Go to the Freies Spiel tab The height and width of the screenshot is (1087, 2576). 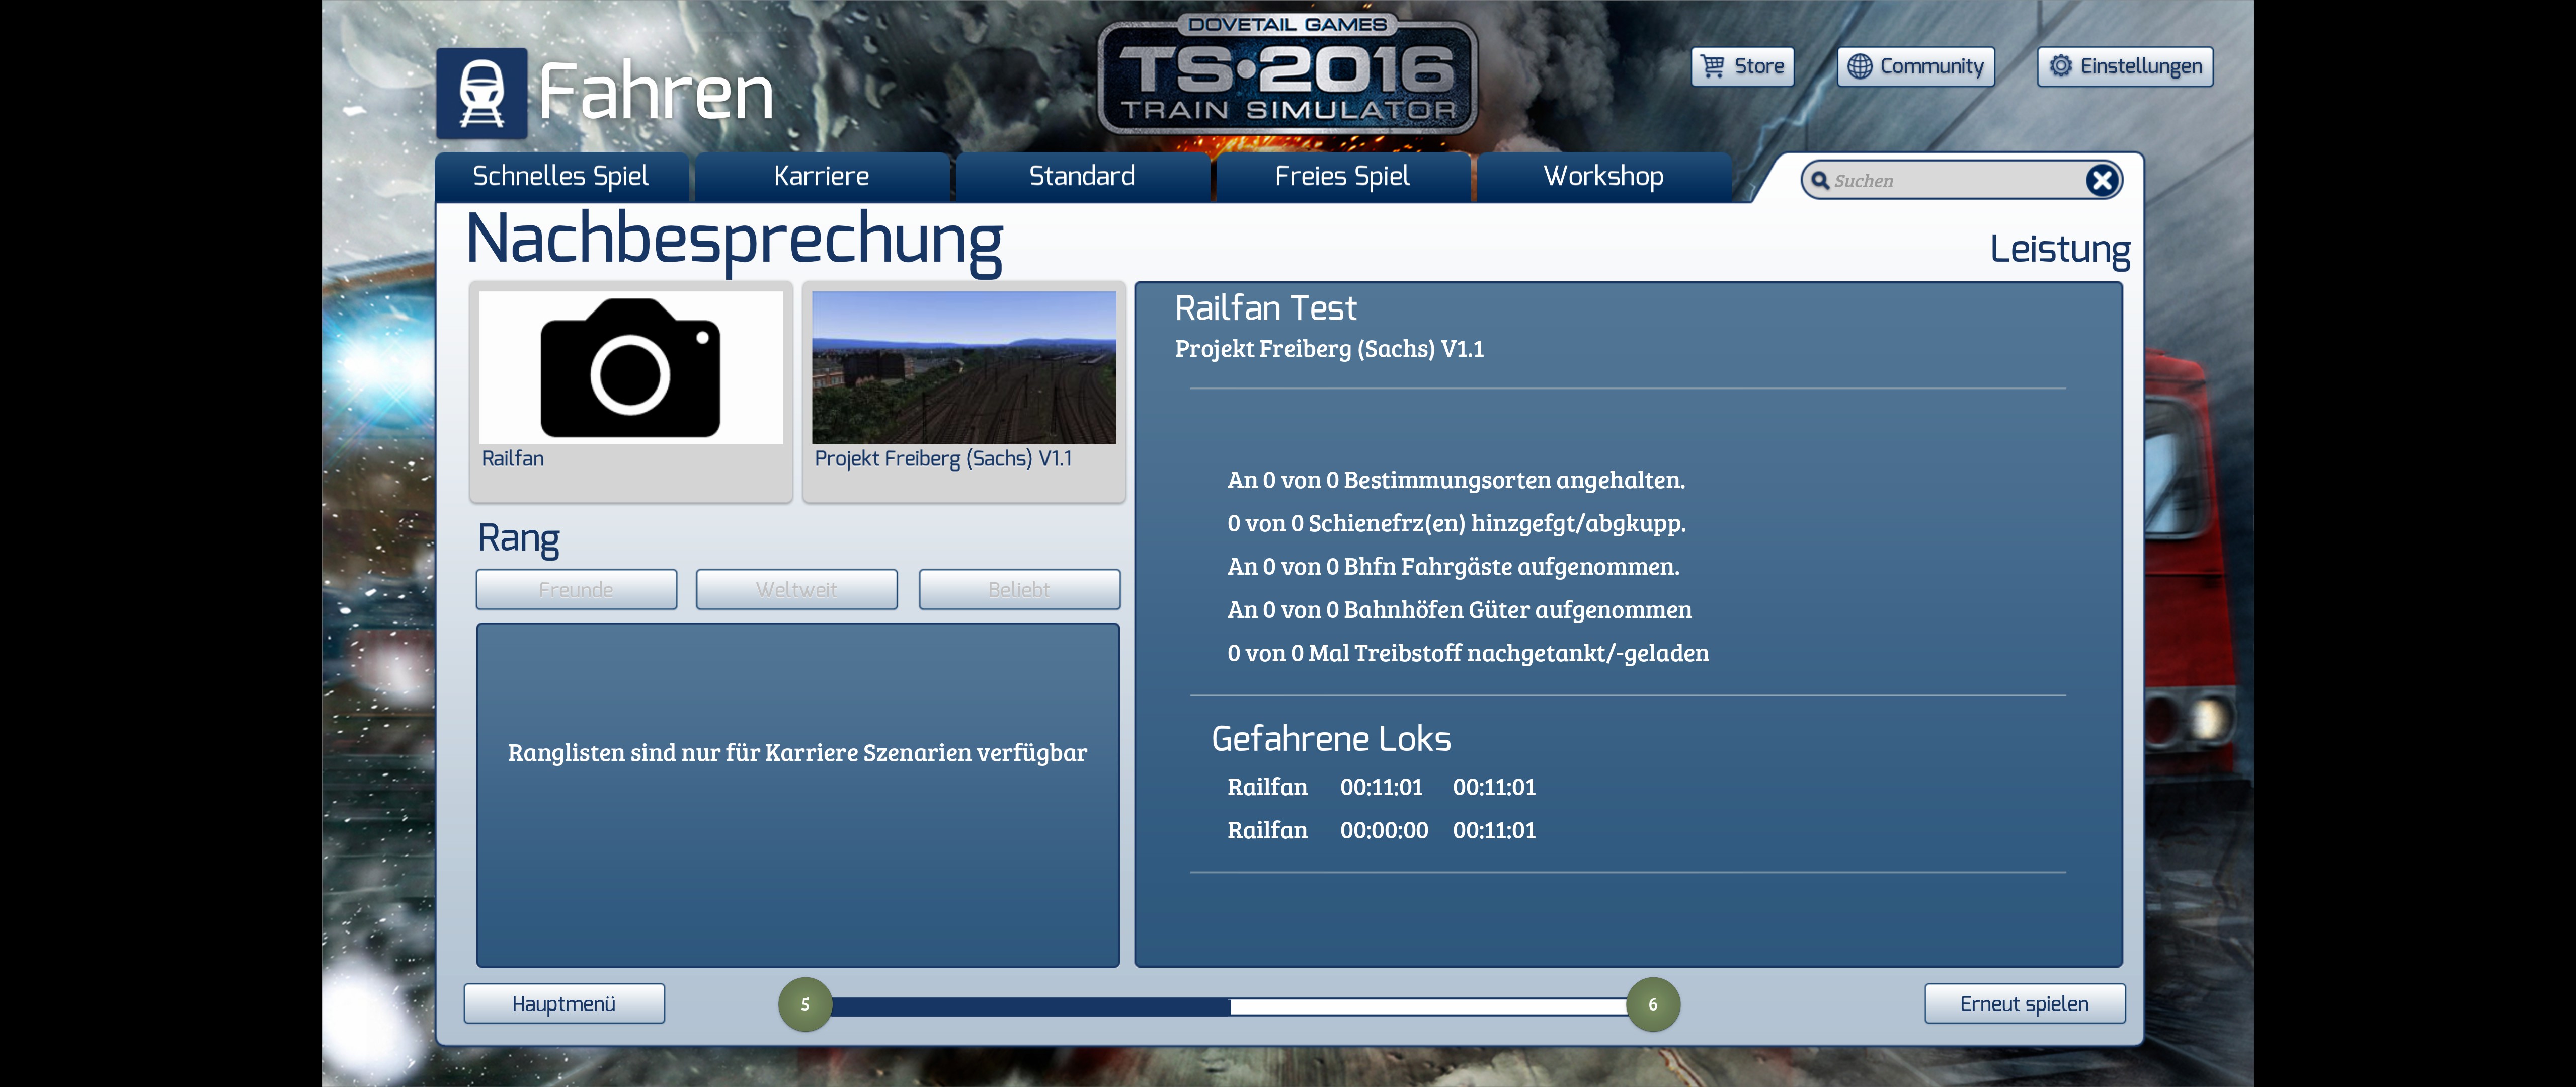click(1342, 177)
